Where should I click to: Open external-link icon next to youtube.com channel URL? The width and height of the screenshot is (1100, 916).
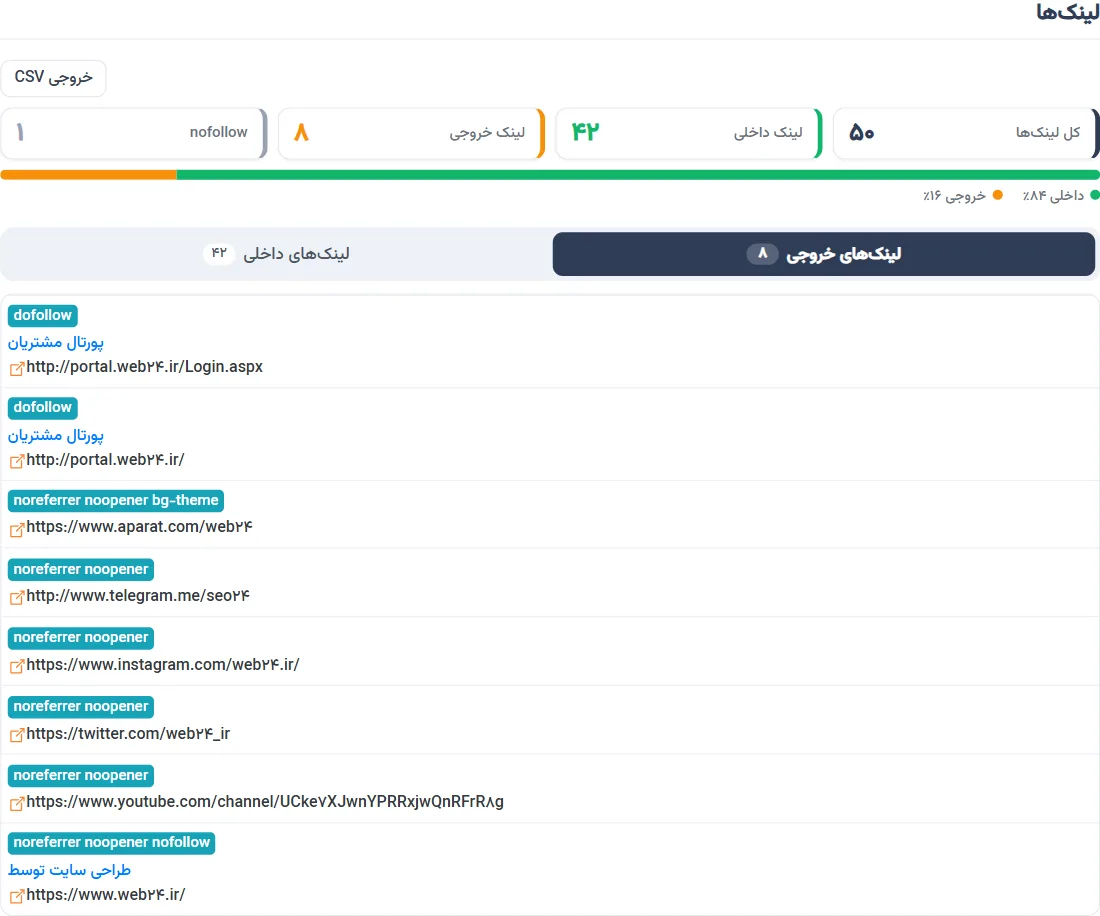click(17, 804)
